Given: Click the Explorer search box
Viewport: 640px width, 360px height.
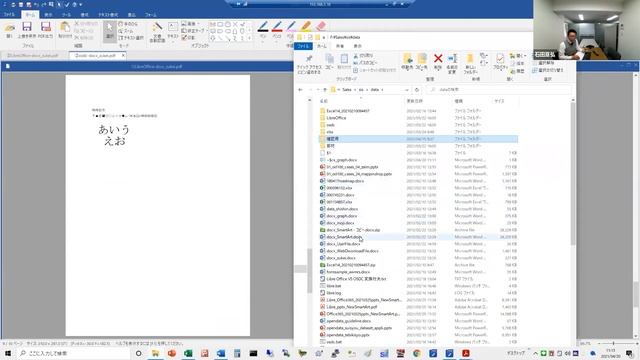Looking at the screenshot, I should (499, 90).
